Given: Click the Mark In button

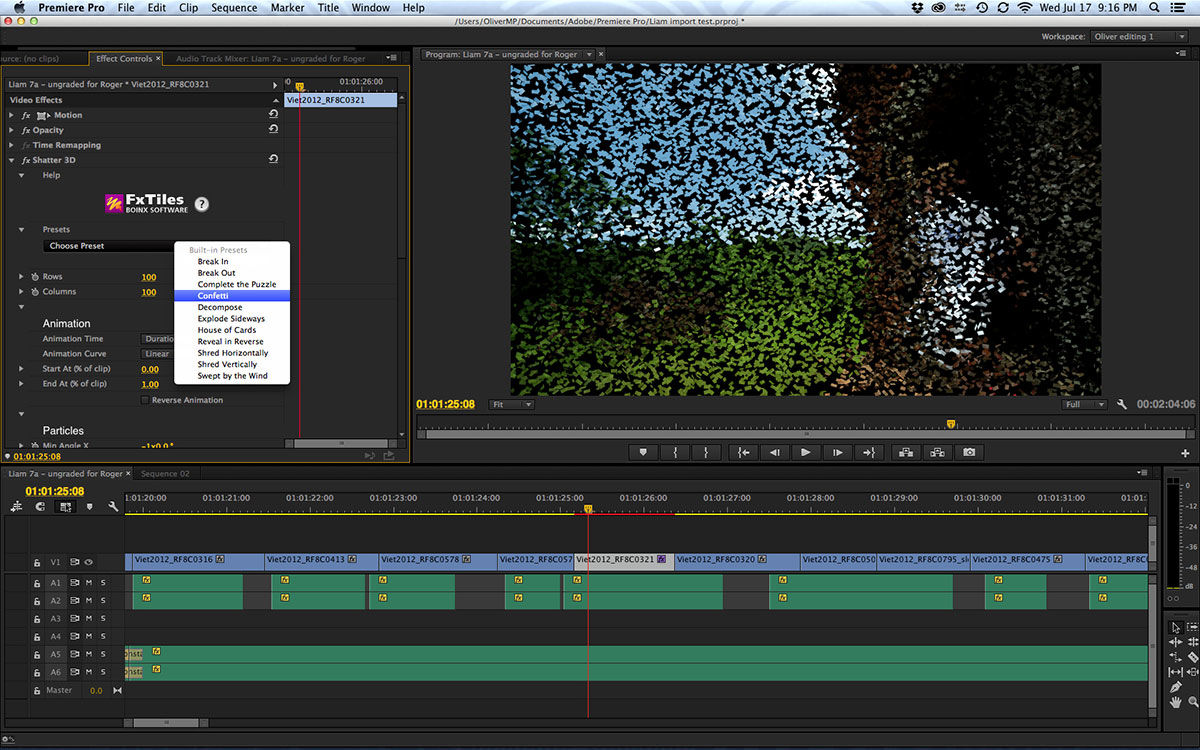Looking at the screenshot, I should (675, 452).
